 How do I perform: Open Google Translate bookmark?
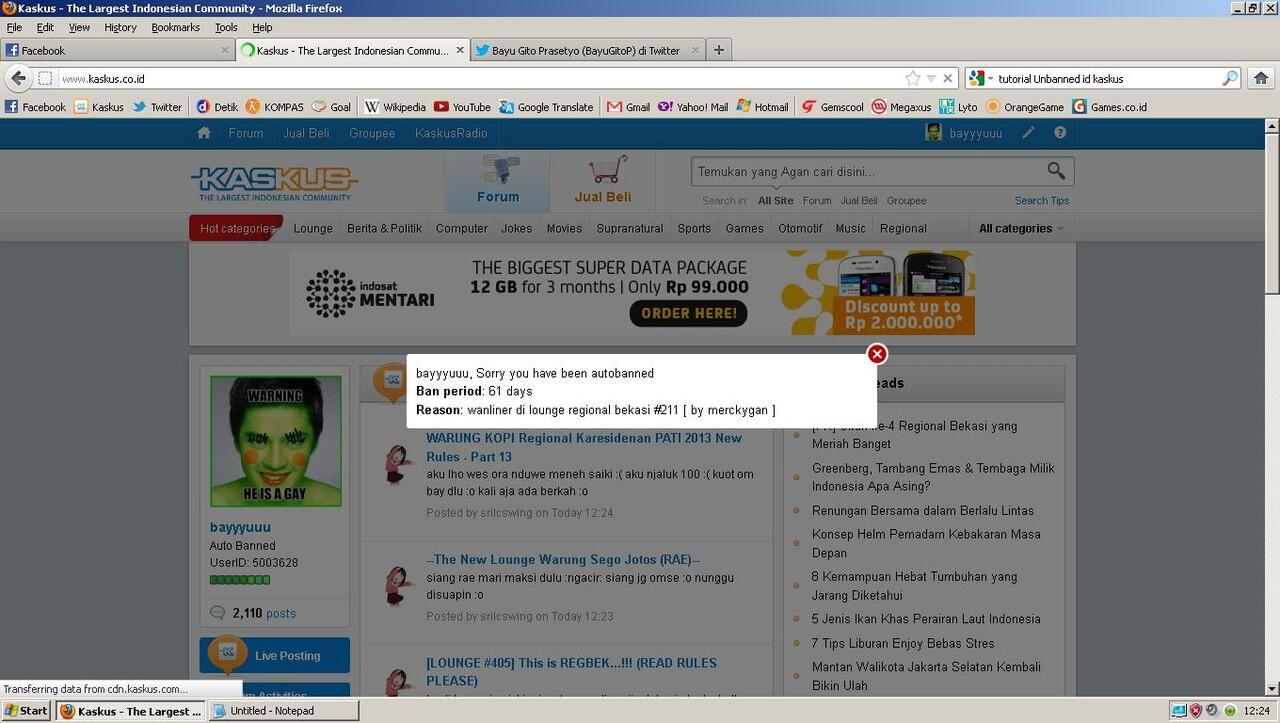pyautogui.click(x=546, y=107)
